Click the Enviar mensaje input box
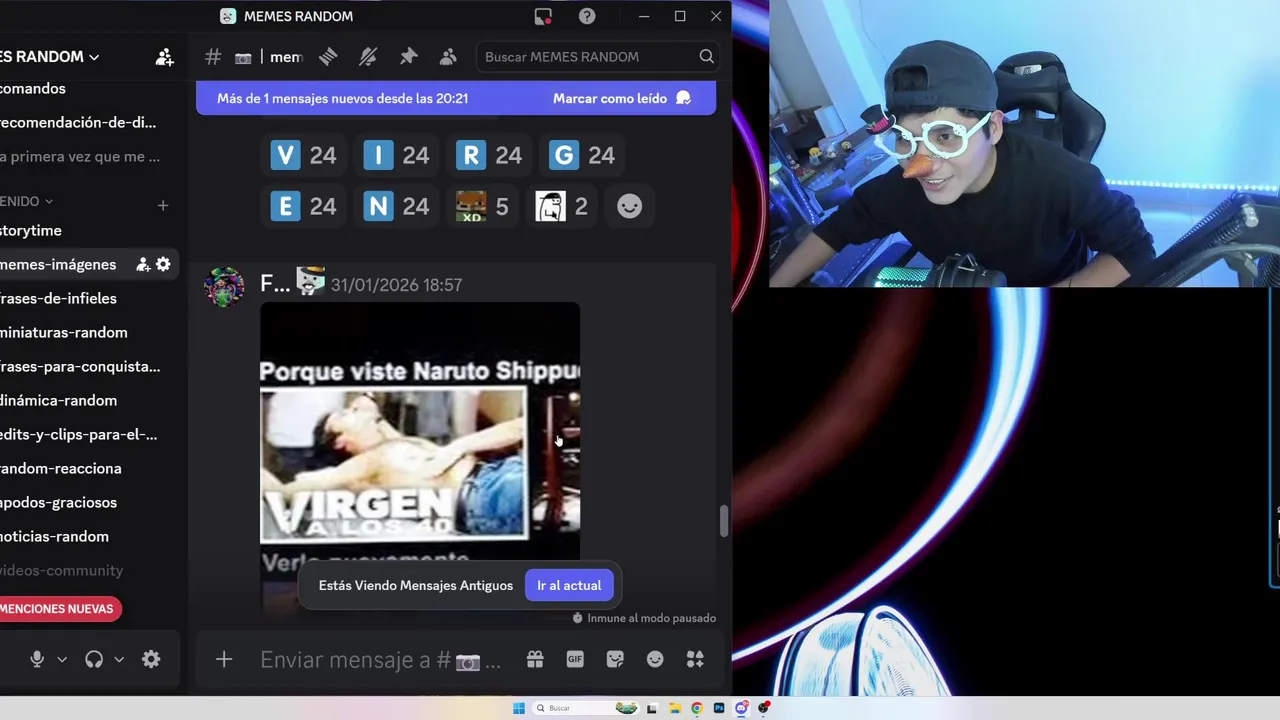Viewport: 1280px width, 720px height. pyautogui.click(x=380, y=660)
